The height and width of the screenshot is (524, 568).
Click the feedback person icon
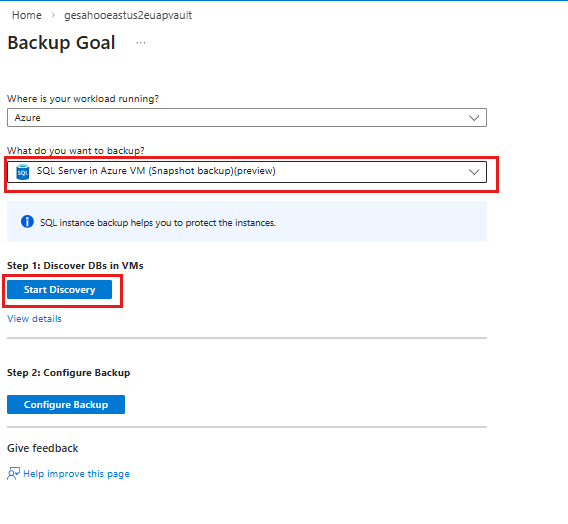13,474
